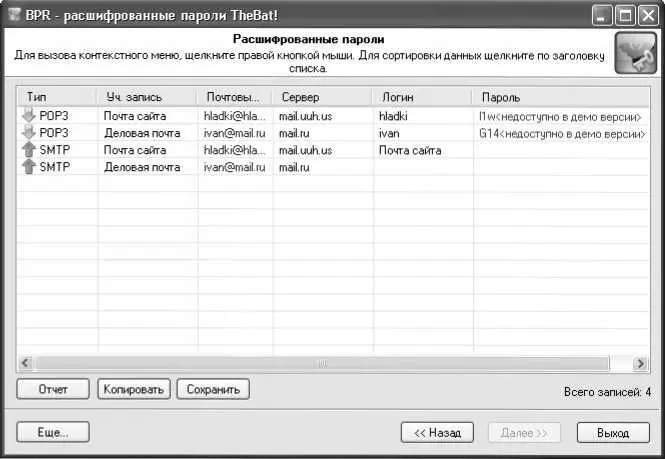Select mail.uuh.us server in SMTP row
The image size is (665, 459).
(x=305, y=150)
